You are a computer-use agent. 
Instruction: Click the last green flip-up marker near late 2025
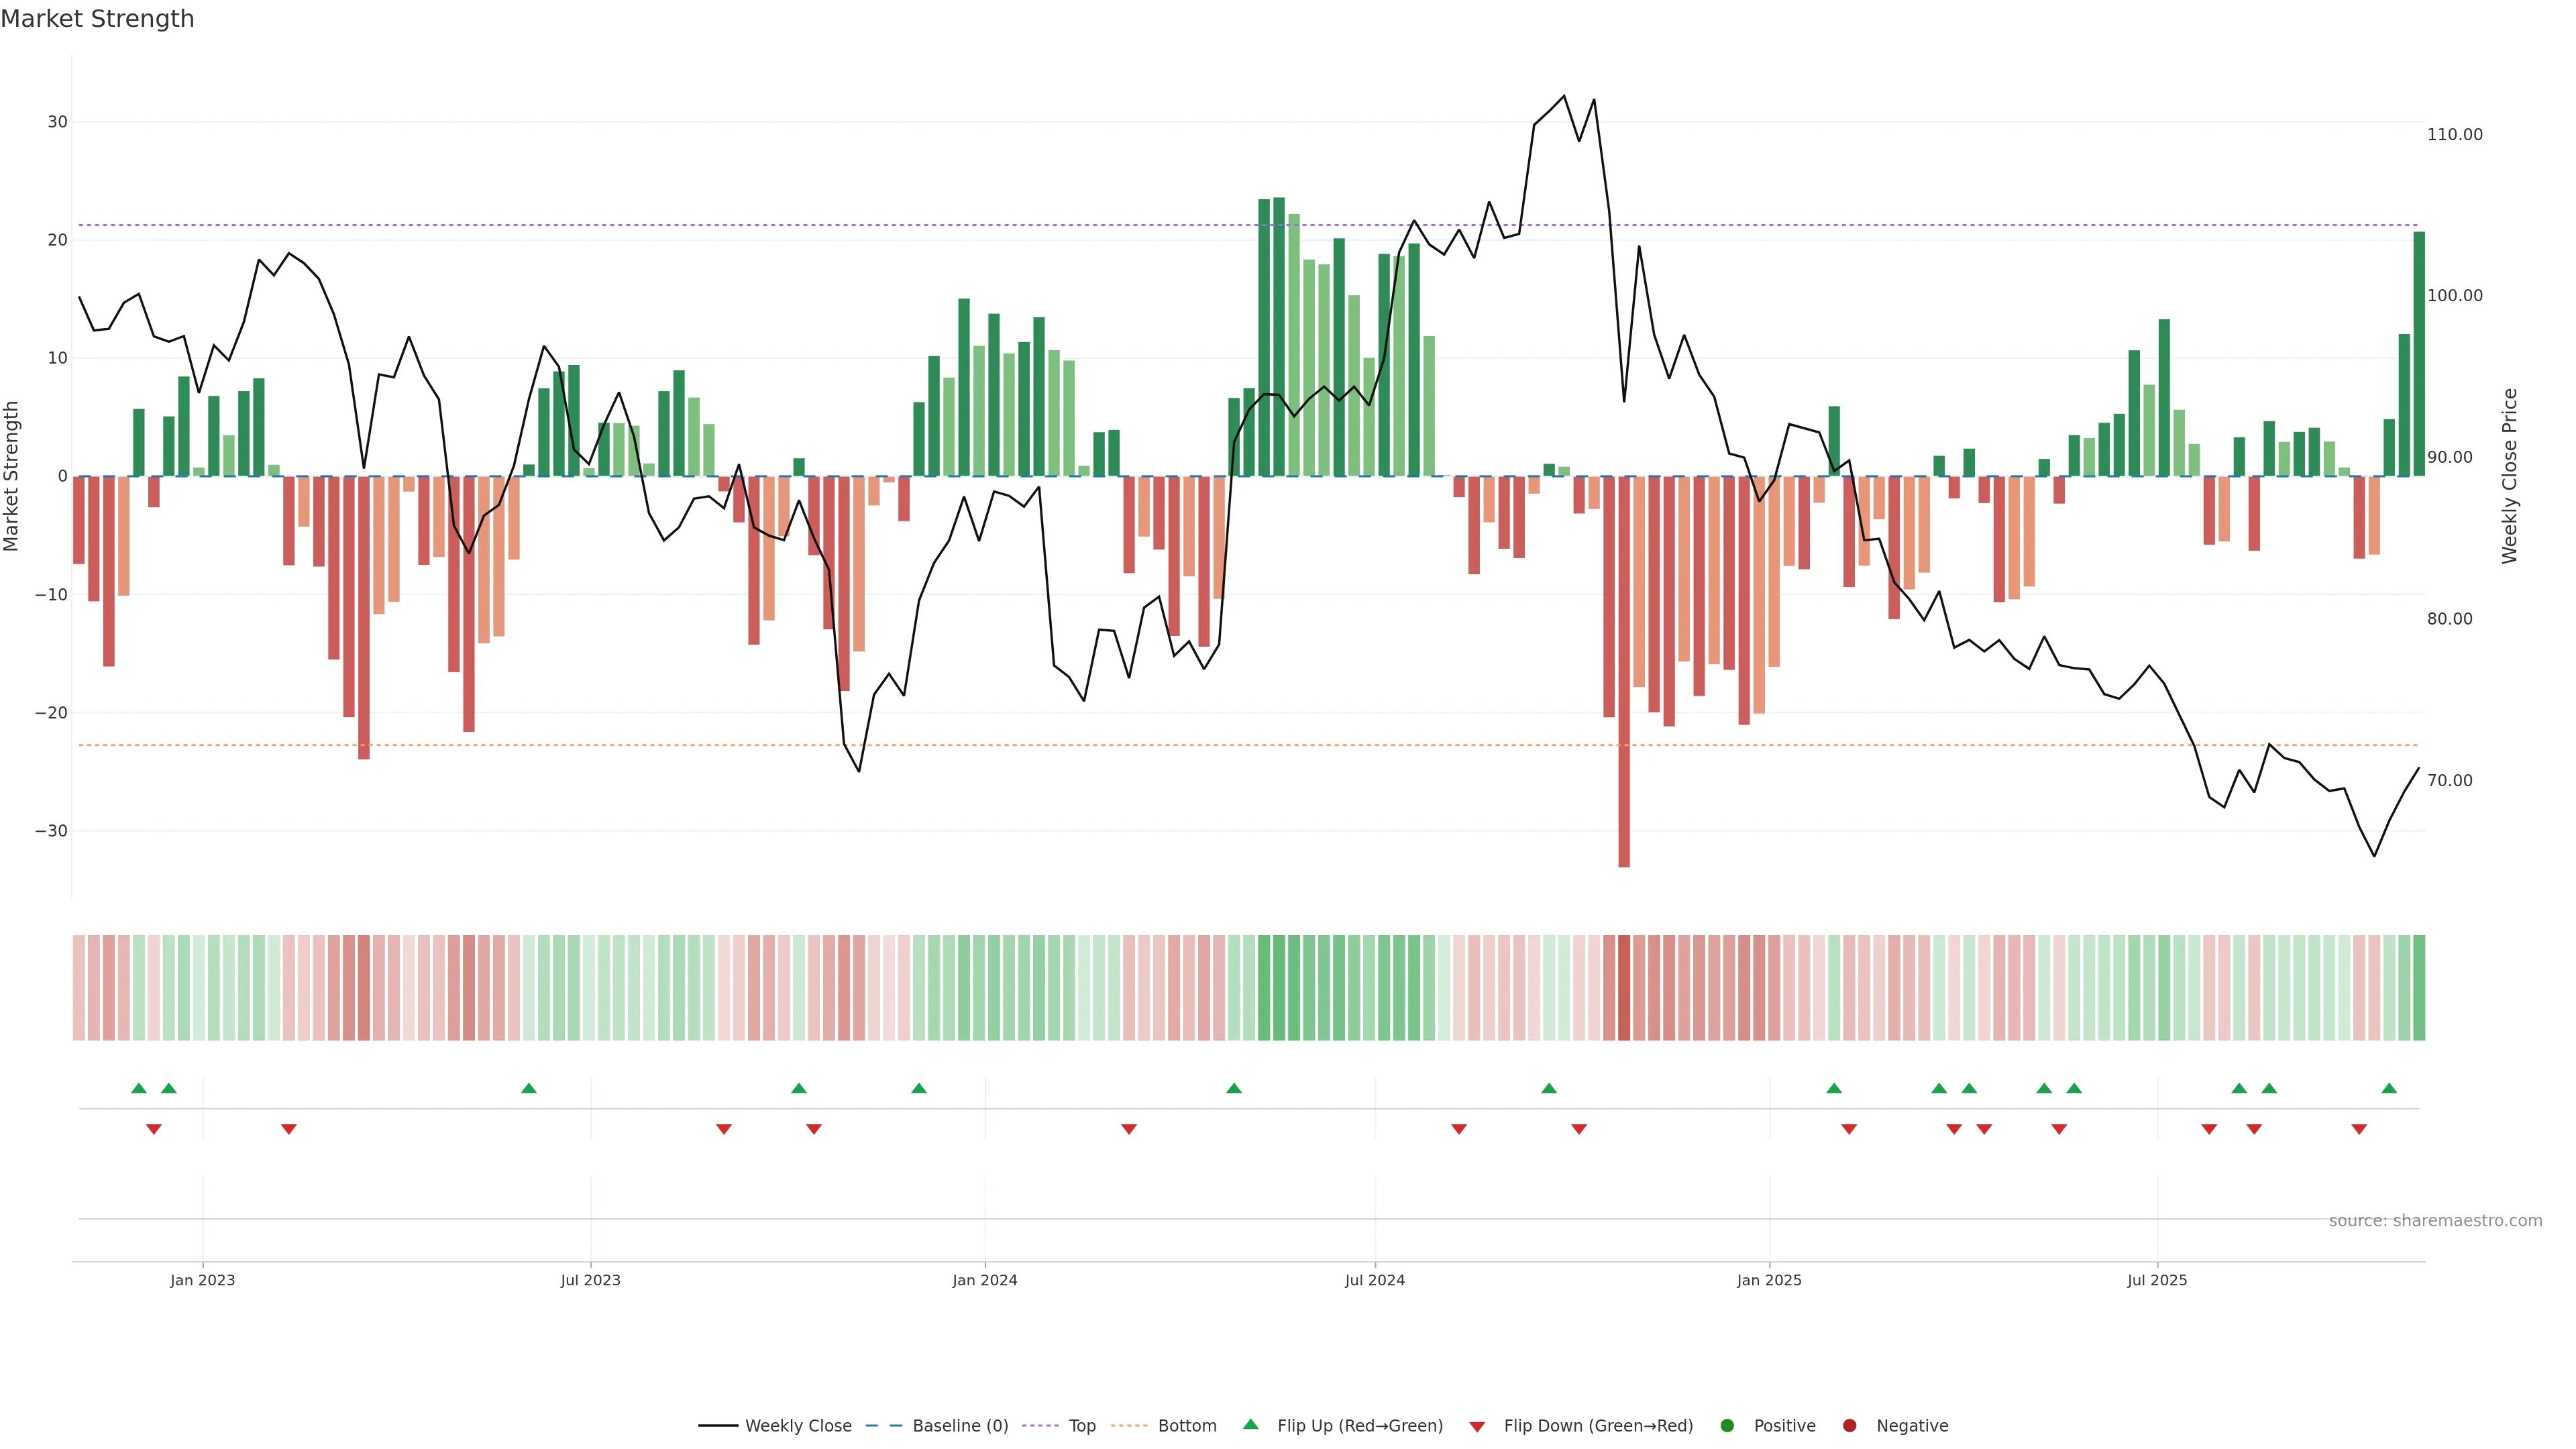[2389, 1088]
